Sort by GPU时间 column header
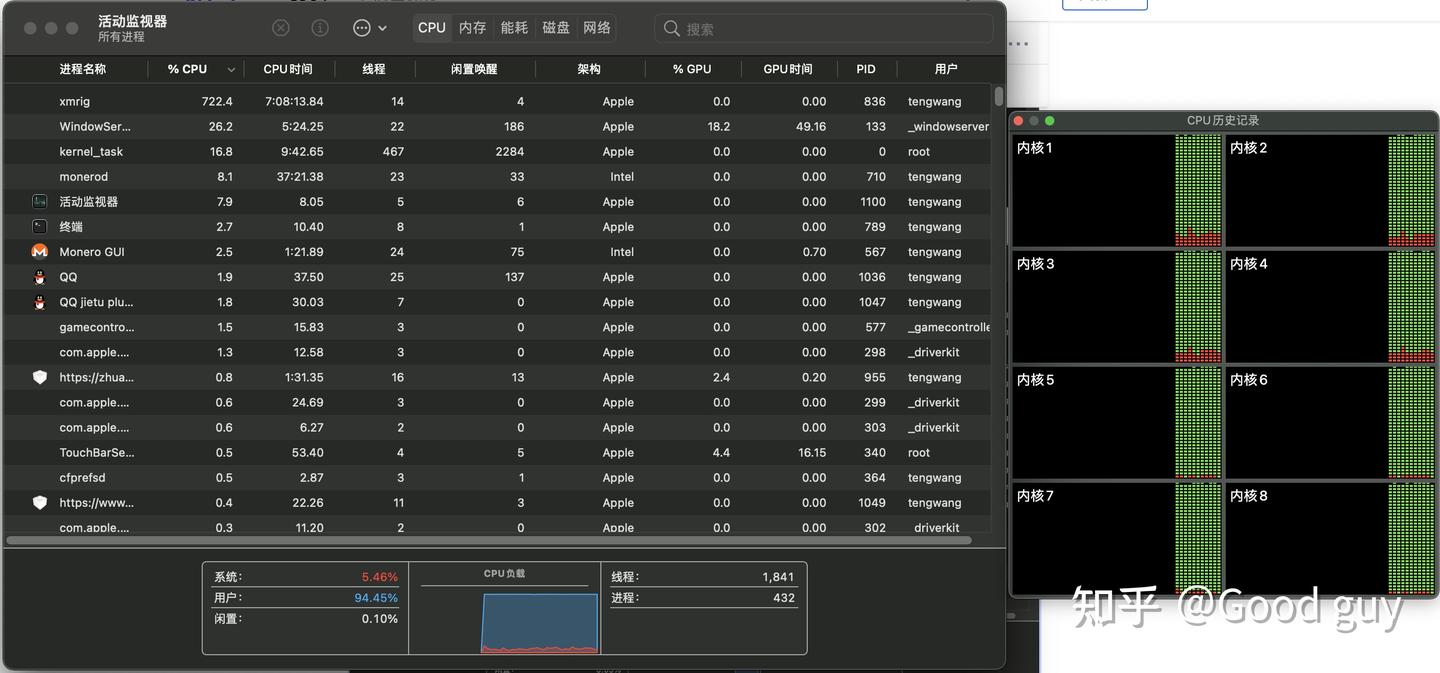1440x673 pixels. click(x=788, y=69)
